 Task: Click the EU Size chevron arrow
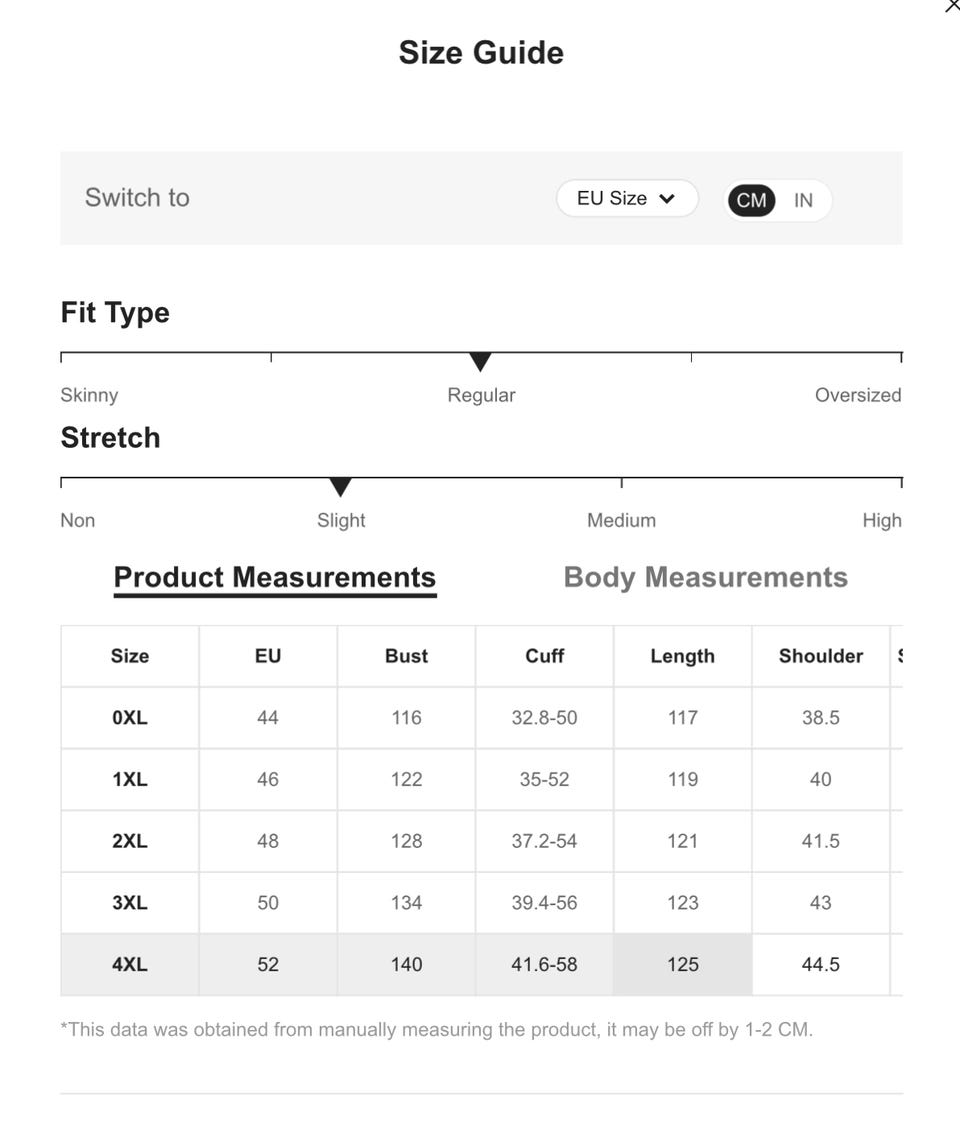[x=667, y=198]
